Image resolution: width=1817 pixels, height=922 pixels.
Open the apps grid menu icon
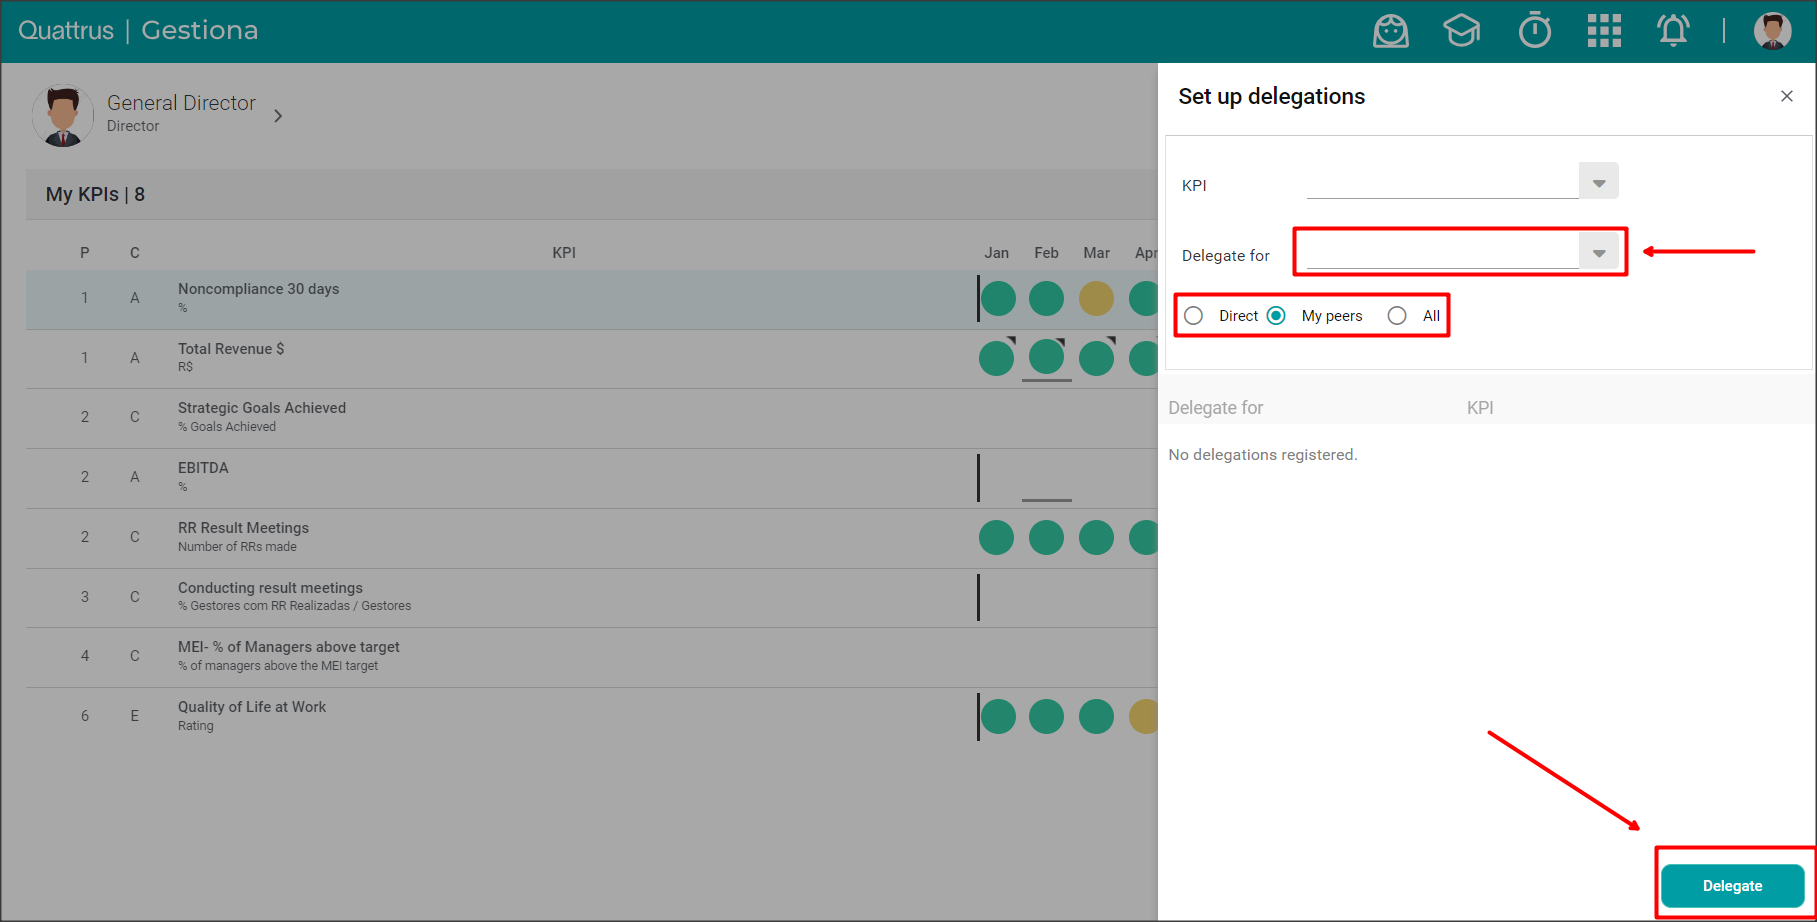[x=1603, y=31]
